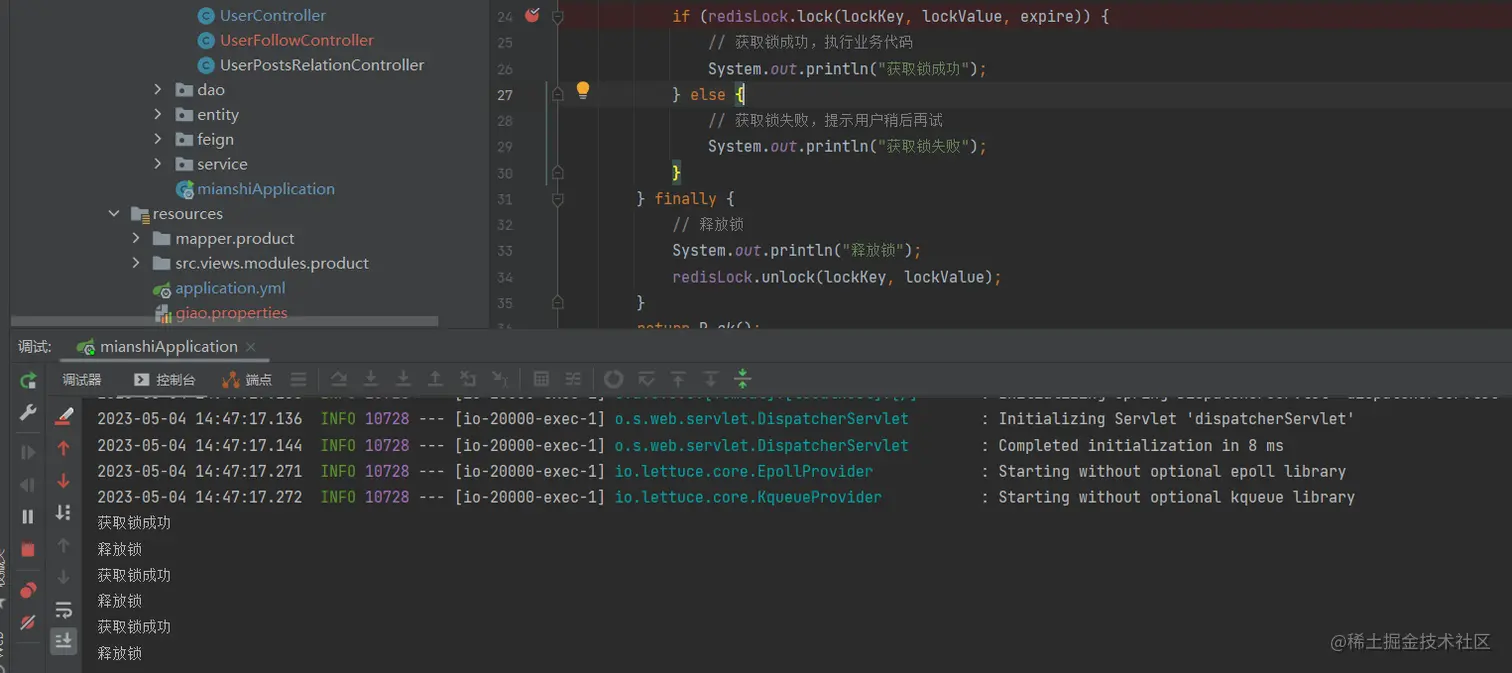Switch to the 调试器 debugger tab
The height and width of the screenshot is (673, 1512).
coord(82,380)
